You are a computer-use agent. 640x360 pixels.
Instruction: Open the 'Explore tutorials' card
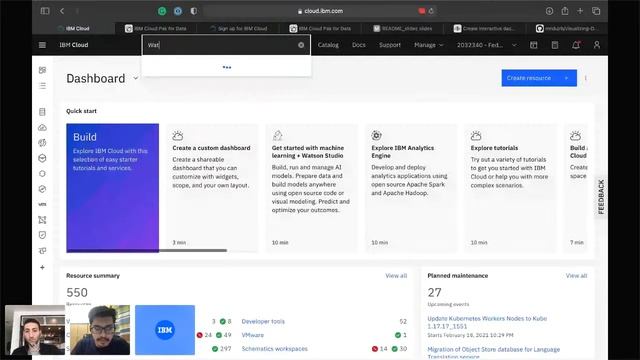tap(510, 188)
